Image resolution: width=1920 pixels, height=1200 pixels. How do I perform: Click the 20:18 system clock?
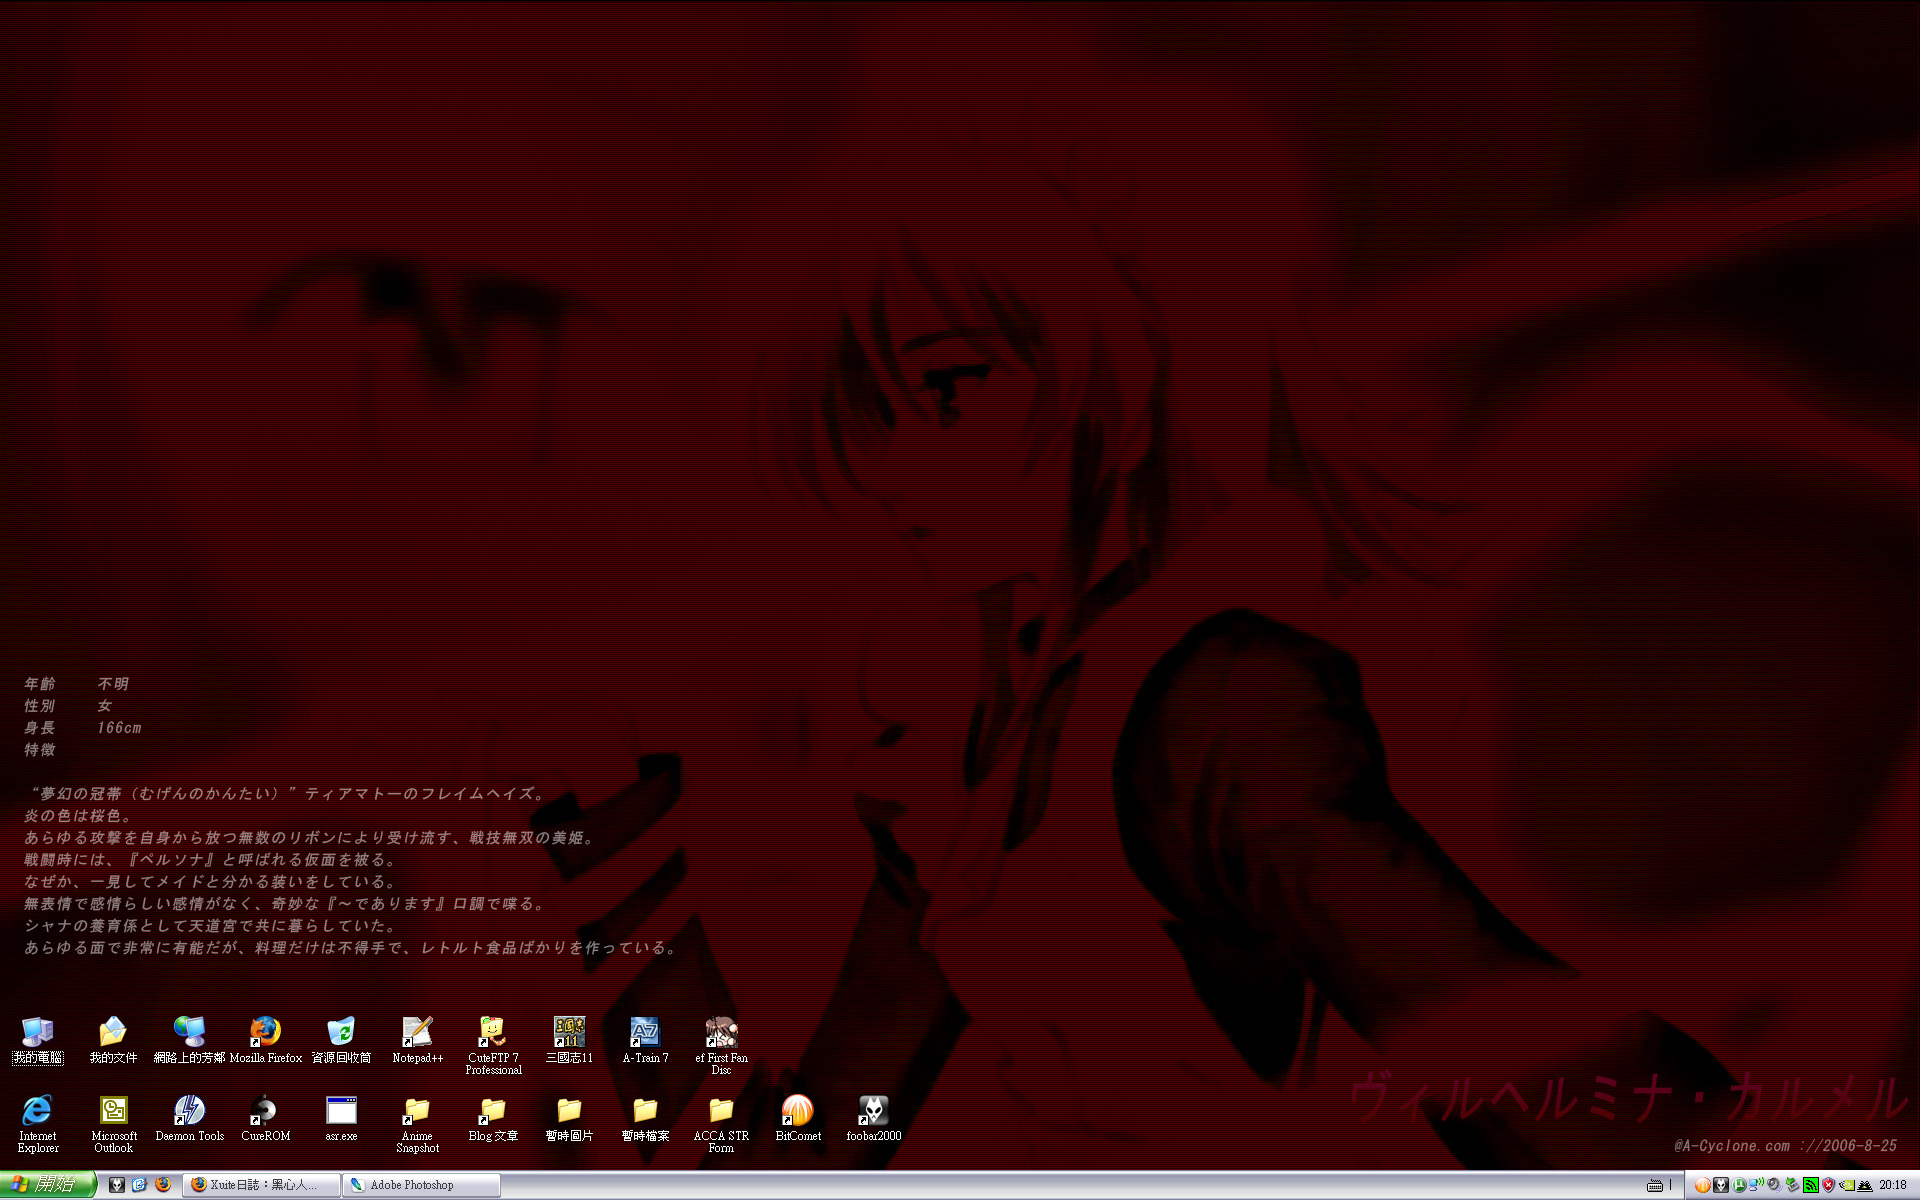(x=1892, y=1185)
